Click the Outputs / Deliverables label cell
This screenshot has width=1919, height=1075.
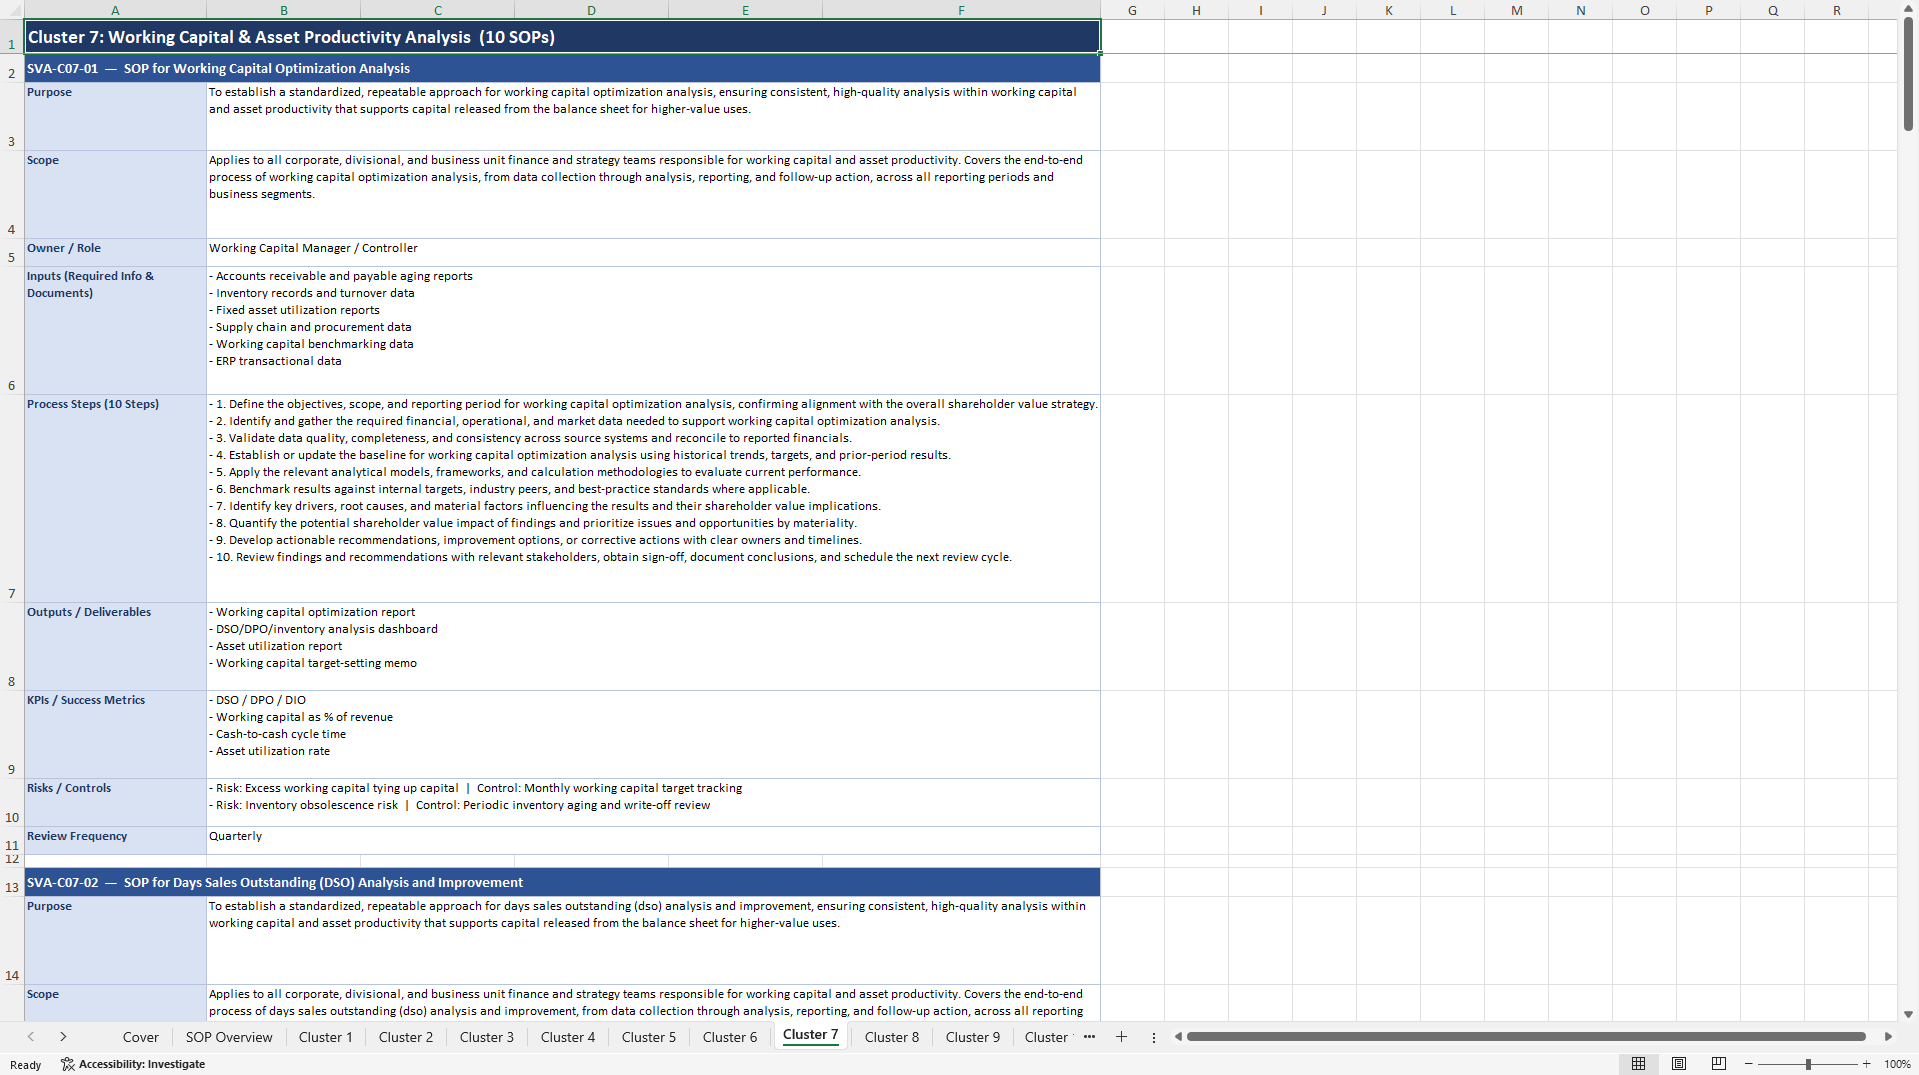click(115, 646)
